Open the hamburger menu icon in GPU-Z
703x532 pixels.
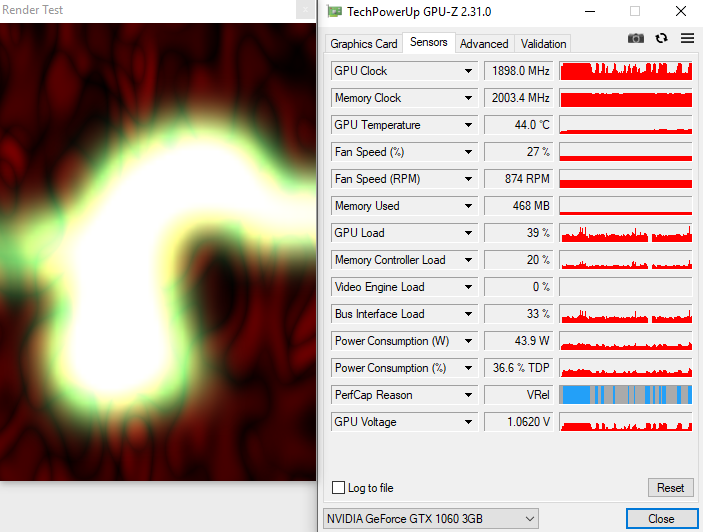tap(687, 38)
